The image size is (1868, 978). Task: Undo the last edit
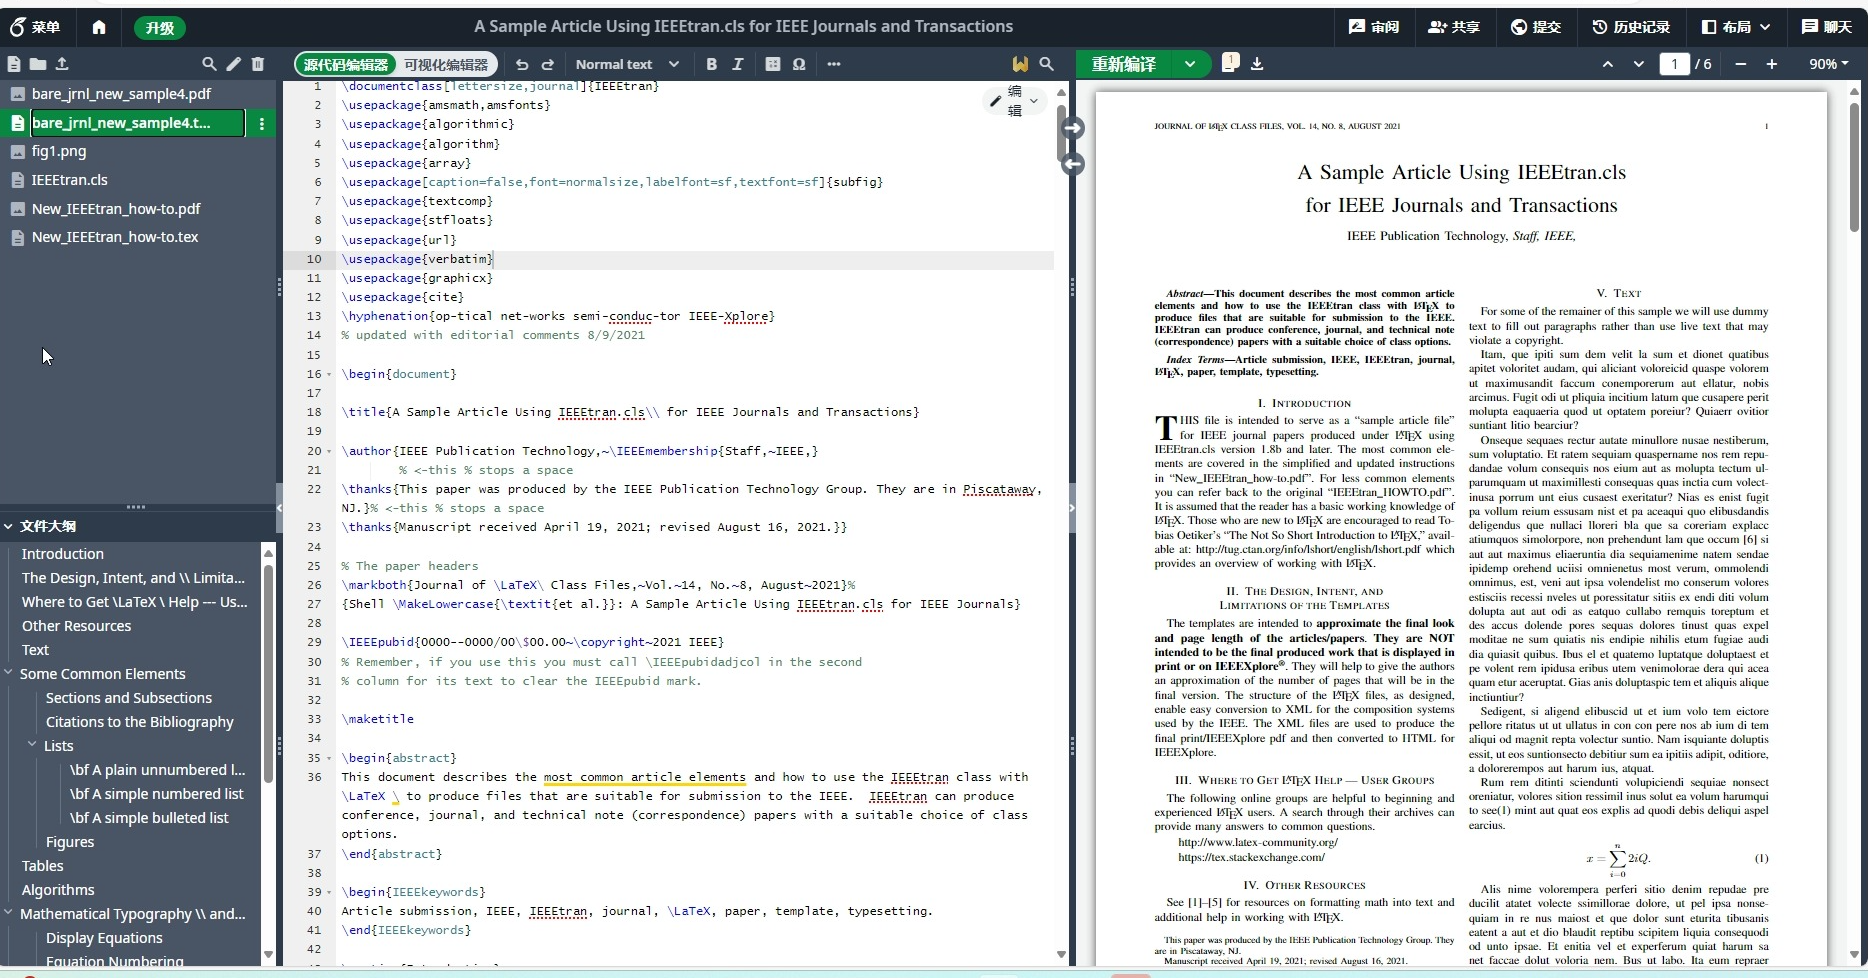[522, 64]
